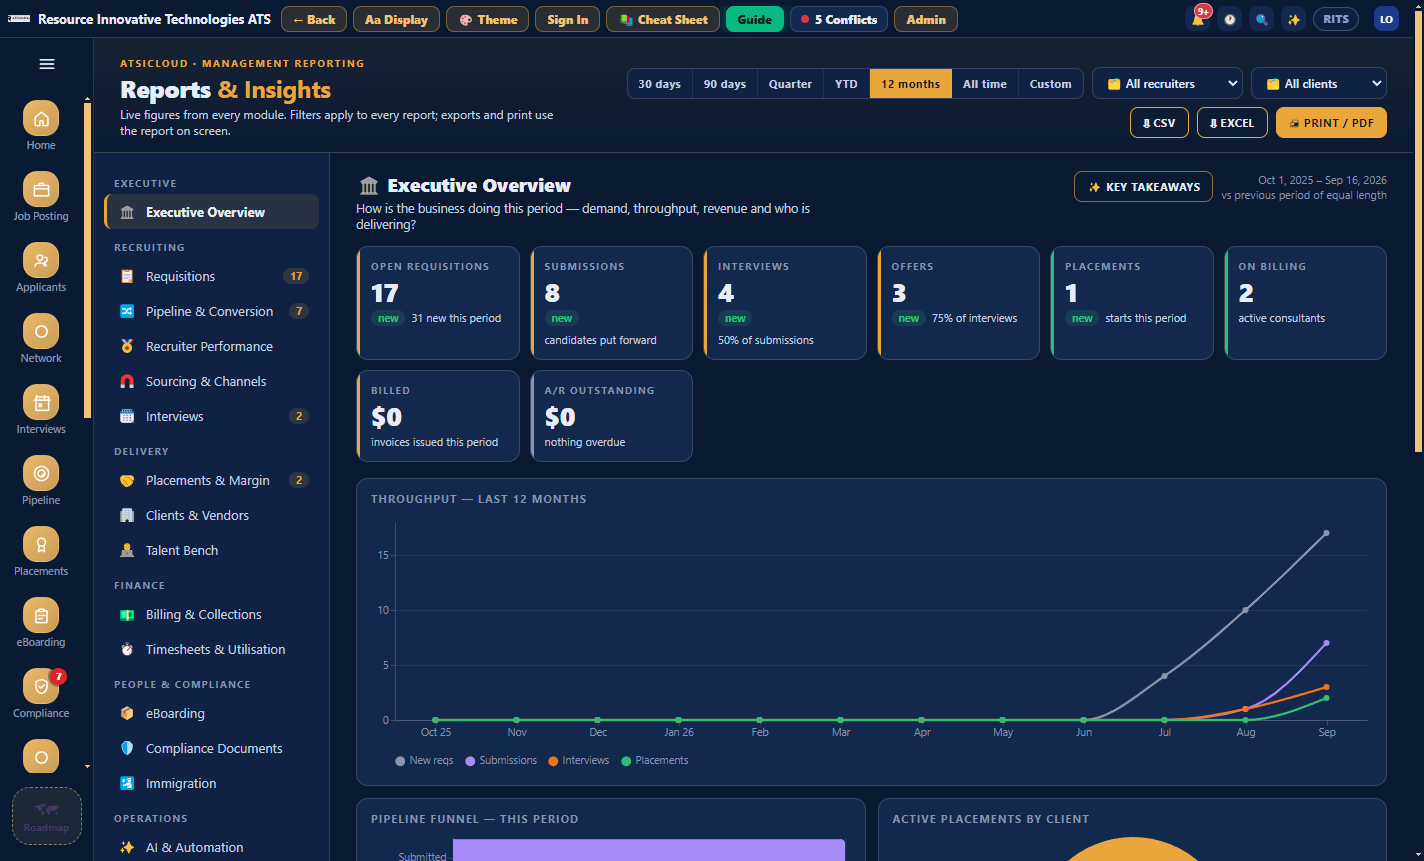Viewport: 1424px width, 861px height.
Task: Click the Print / PDF button
Action: 1331,122
